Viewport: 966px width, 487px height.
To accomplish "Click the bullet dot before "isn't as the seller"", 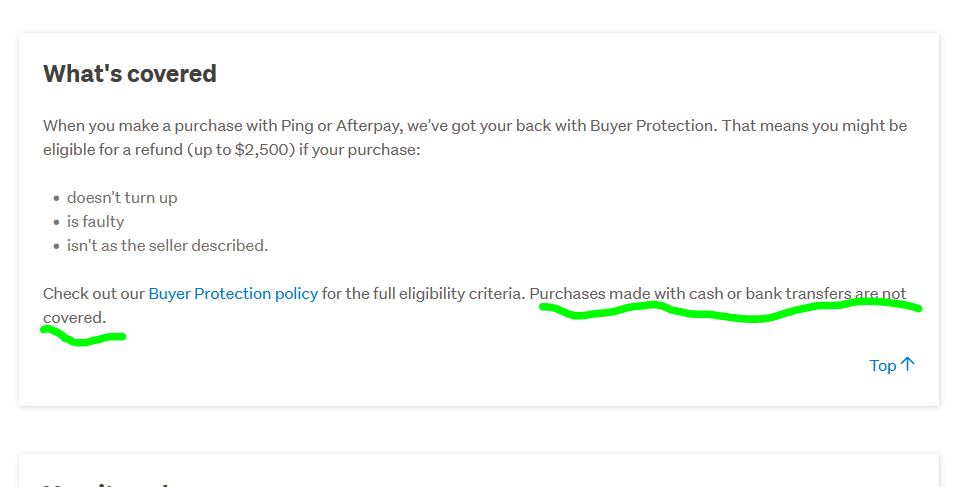I will pos(56,247).
